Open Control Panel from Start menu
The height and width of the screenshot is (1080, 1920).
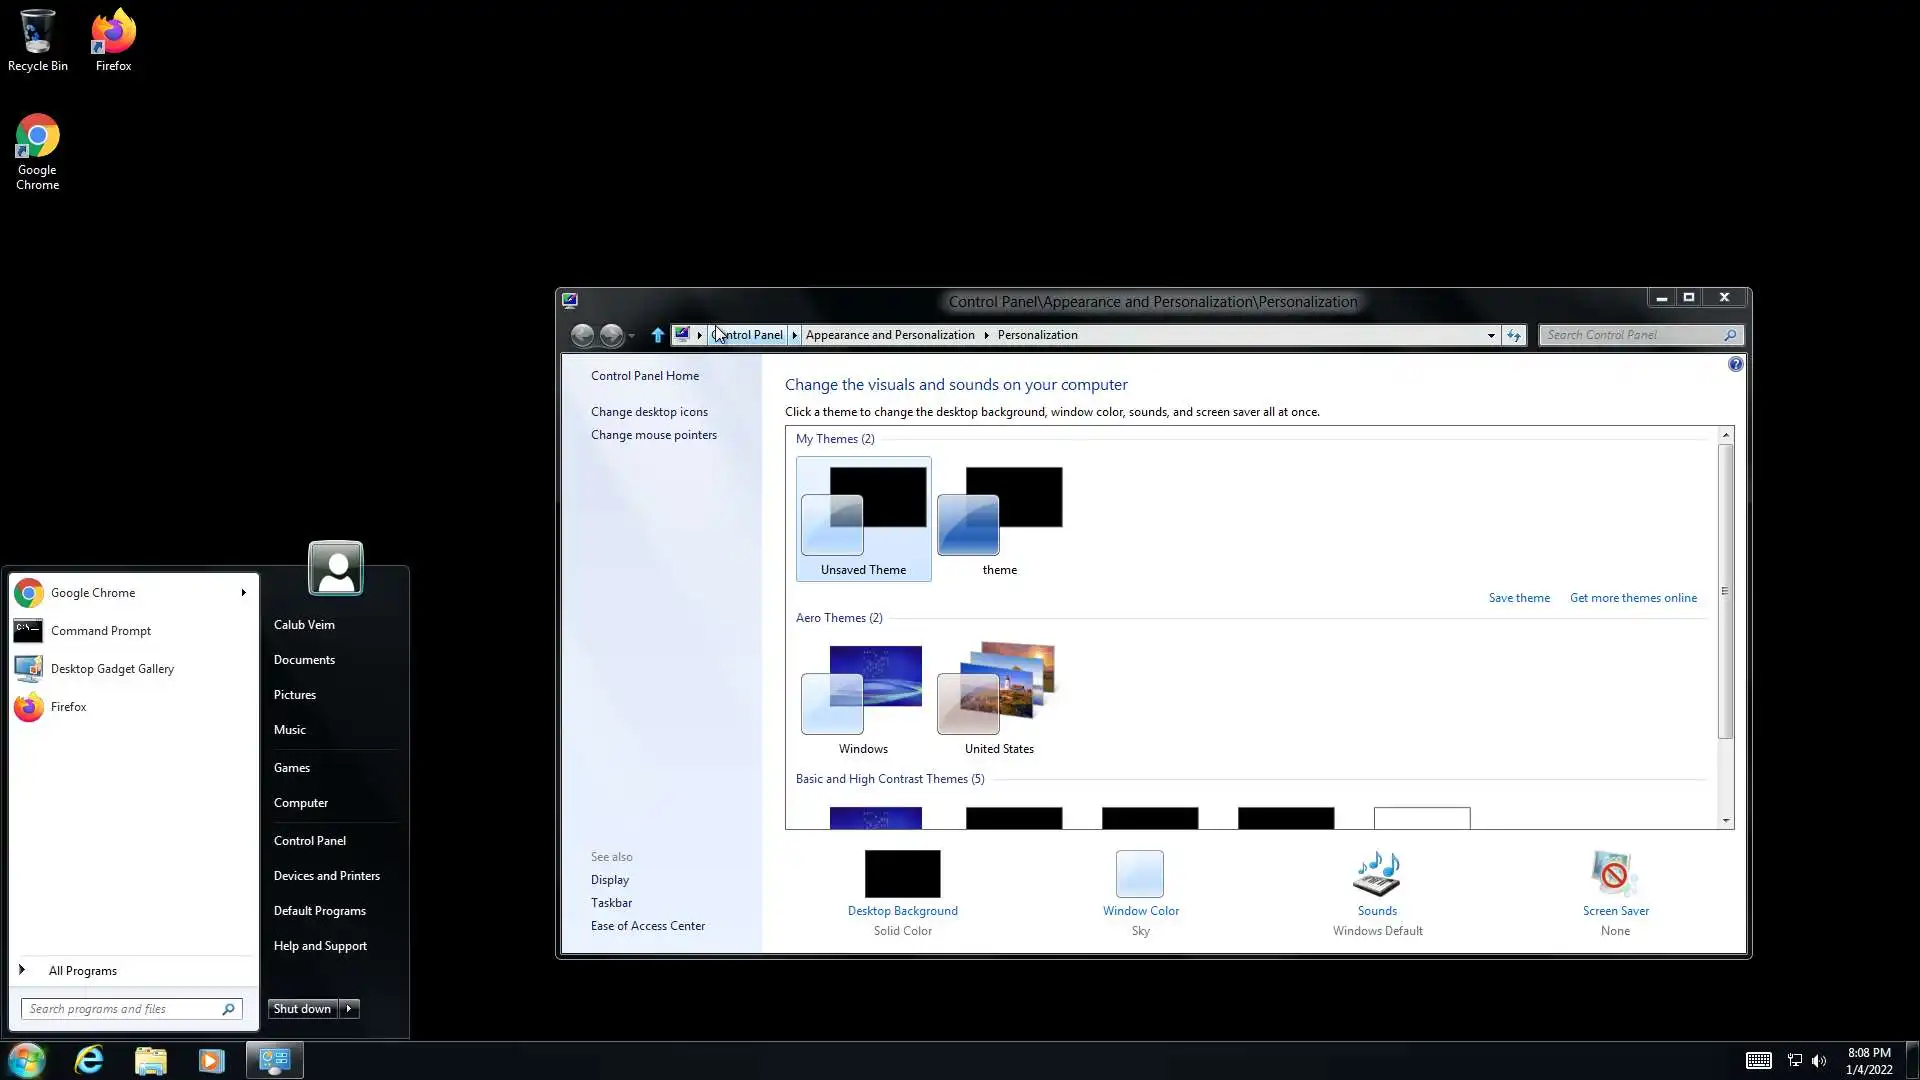(x=310, y=841)
